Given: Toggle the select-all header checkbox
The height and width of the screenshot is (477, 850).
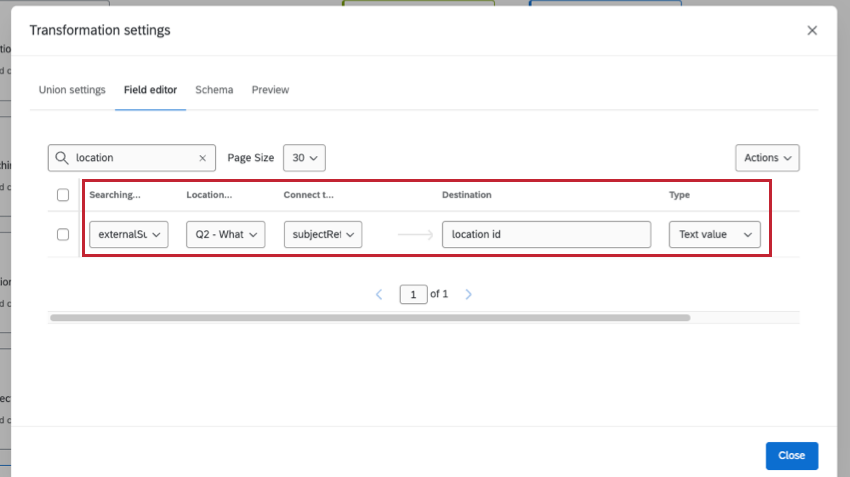Looking at the screenshot, I should tap(63, 195).
